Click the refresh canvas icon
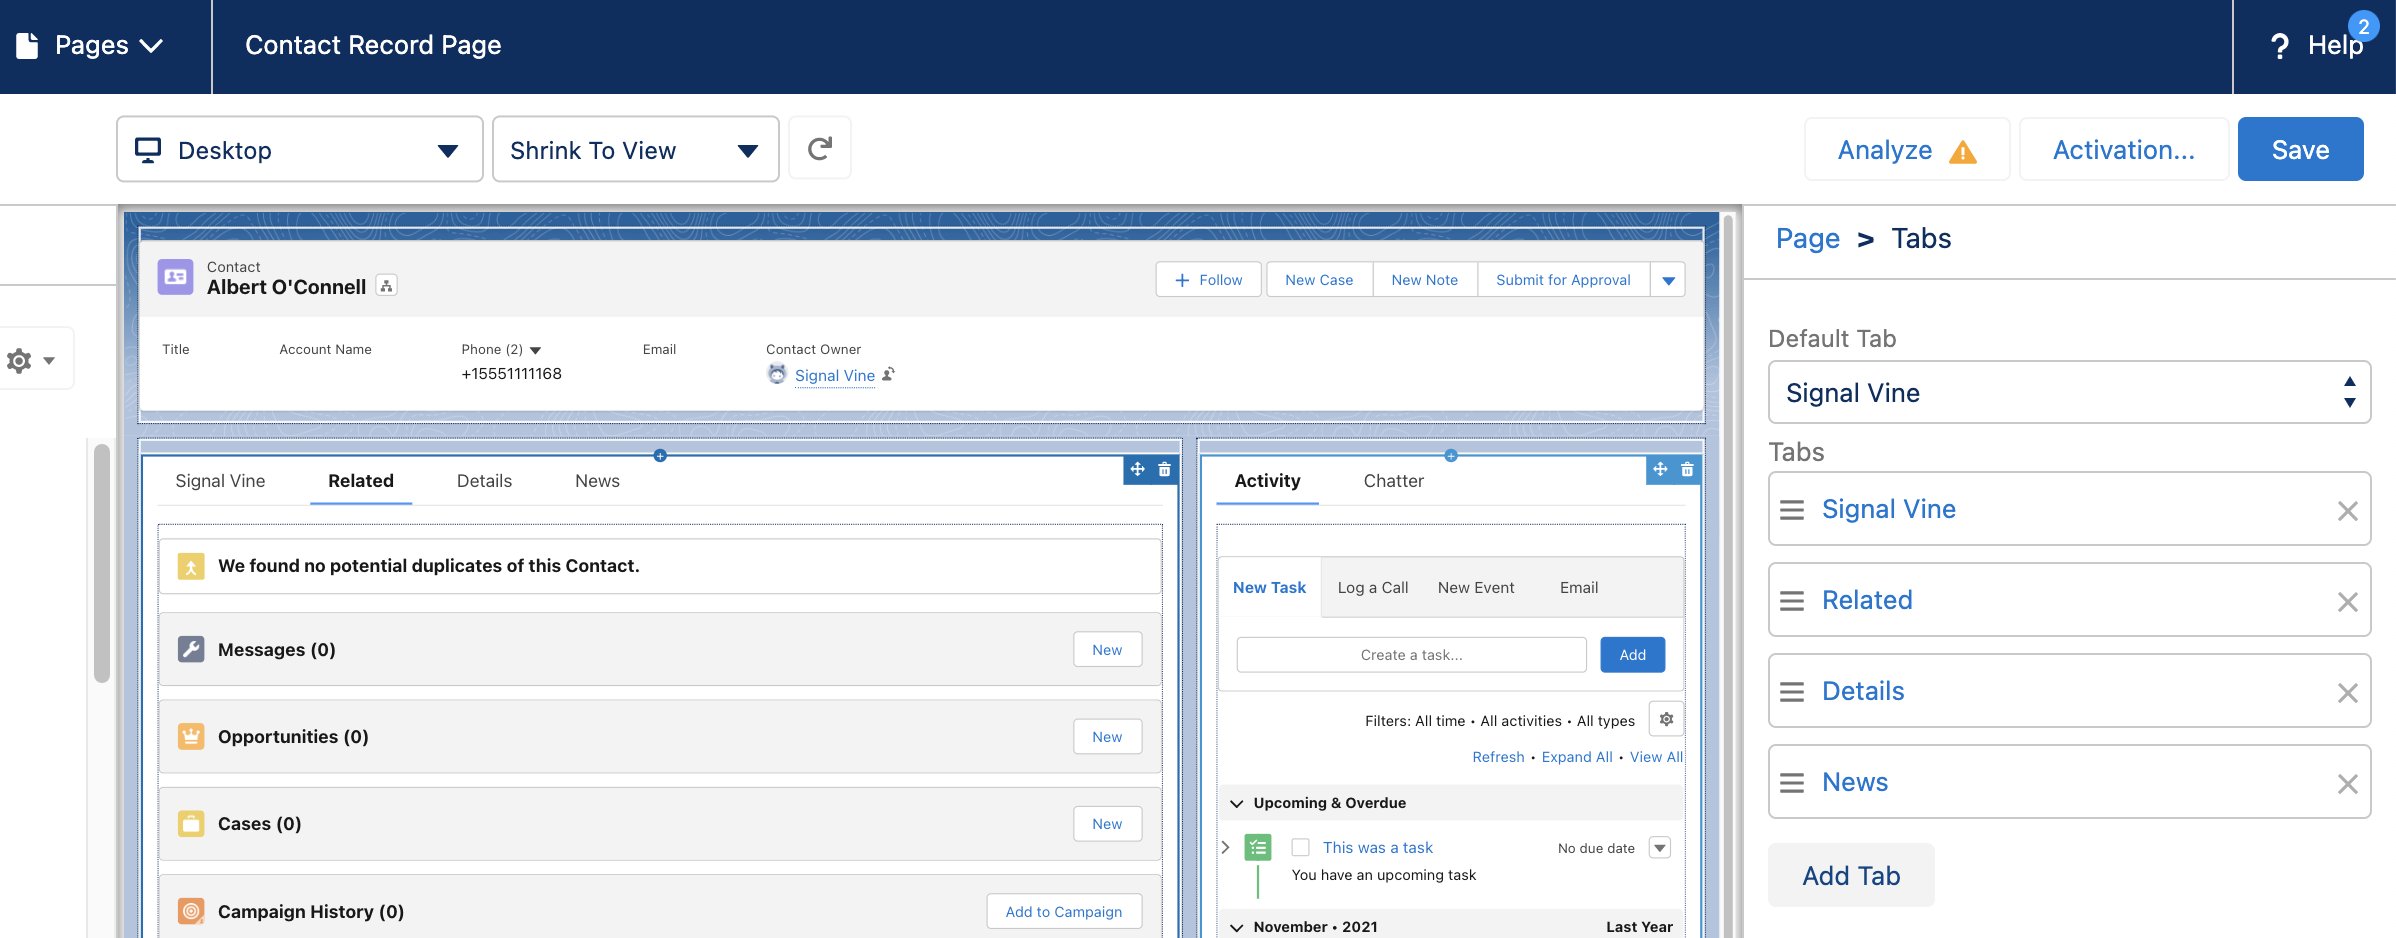This screenshot has height=938, width=2396. point(819,148)
